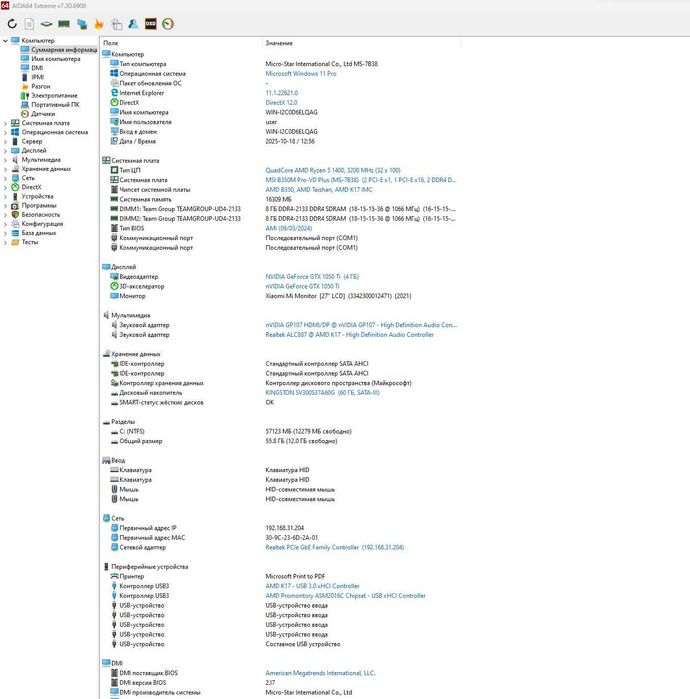Open AMD K17 USB 3.0 xHCI Controller link

coord(312,586)
